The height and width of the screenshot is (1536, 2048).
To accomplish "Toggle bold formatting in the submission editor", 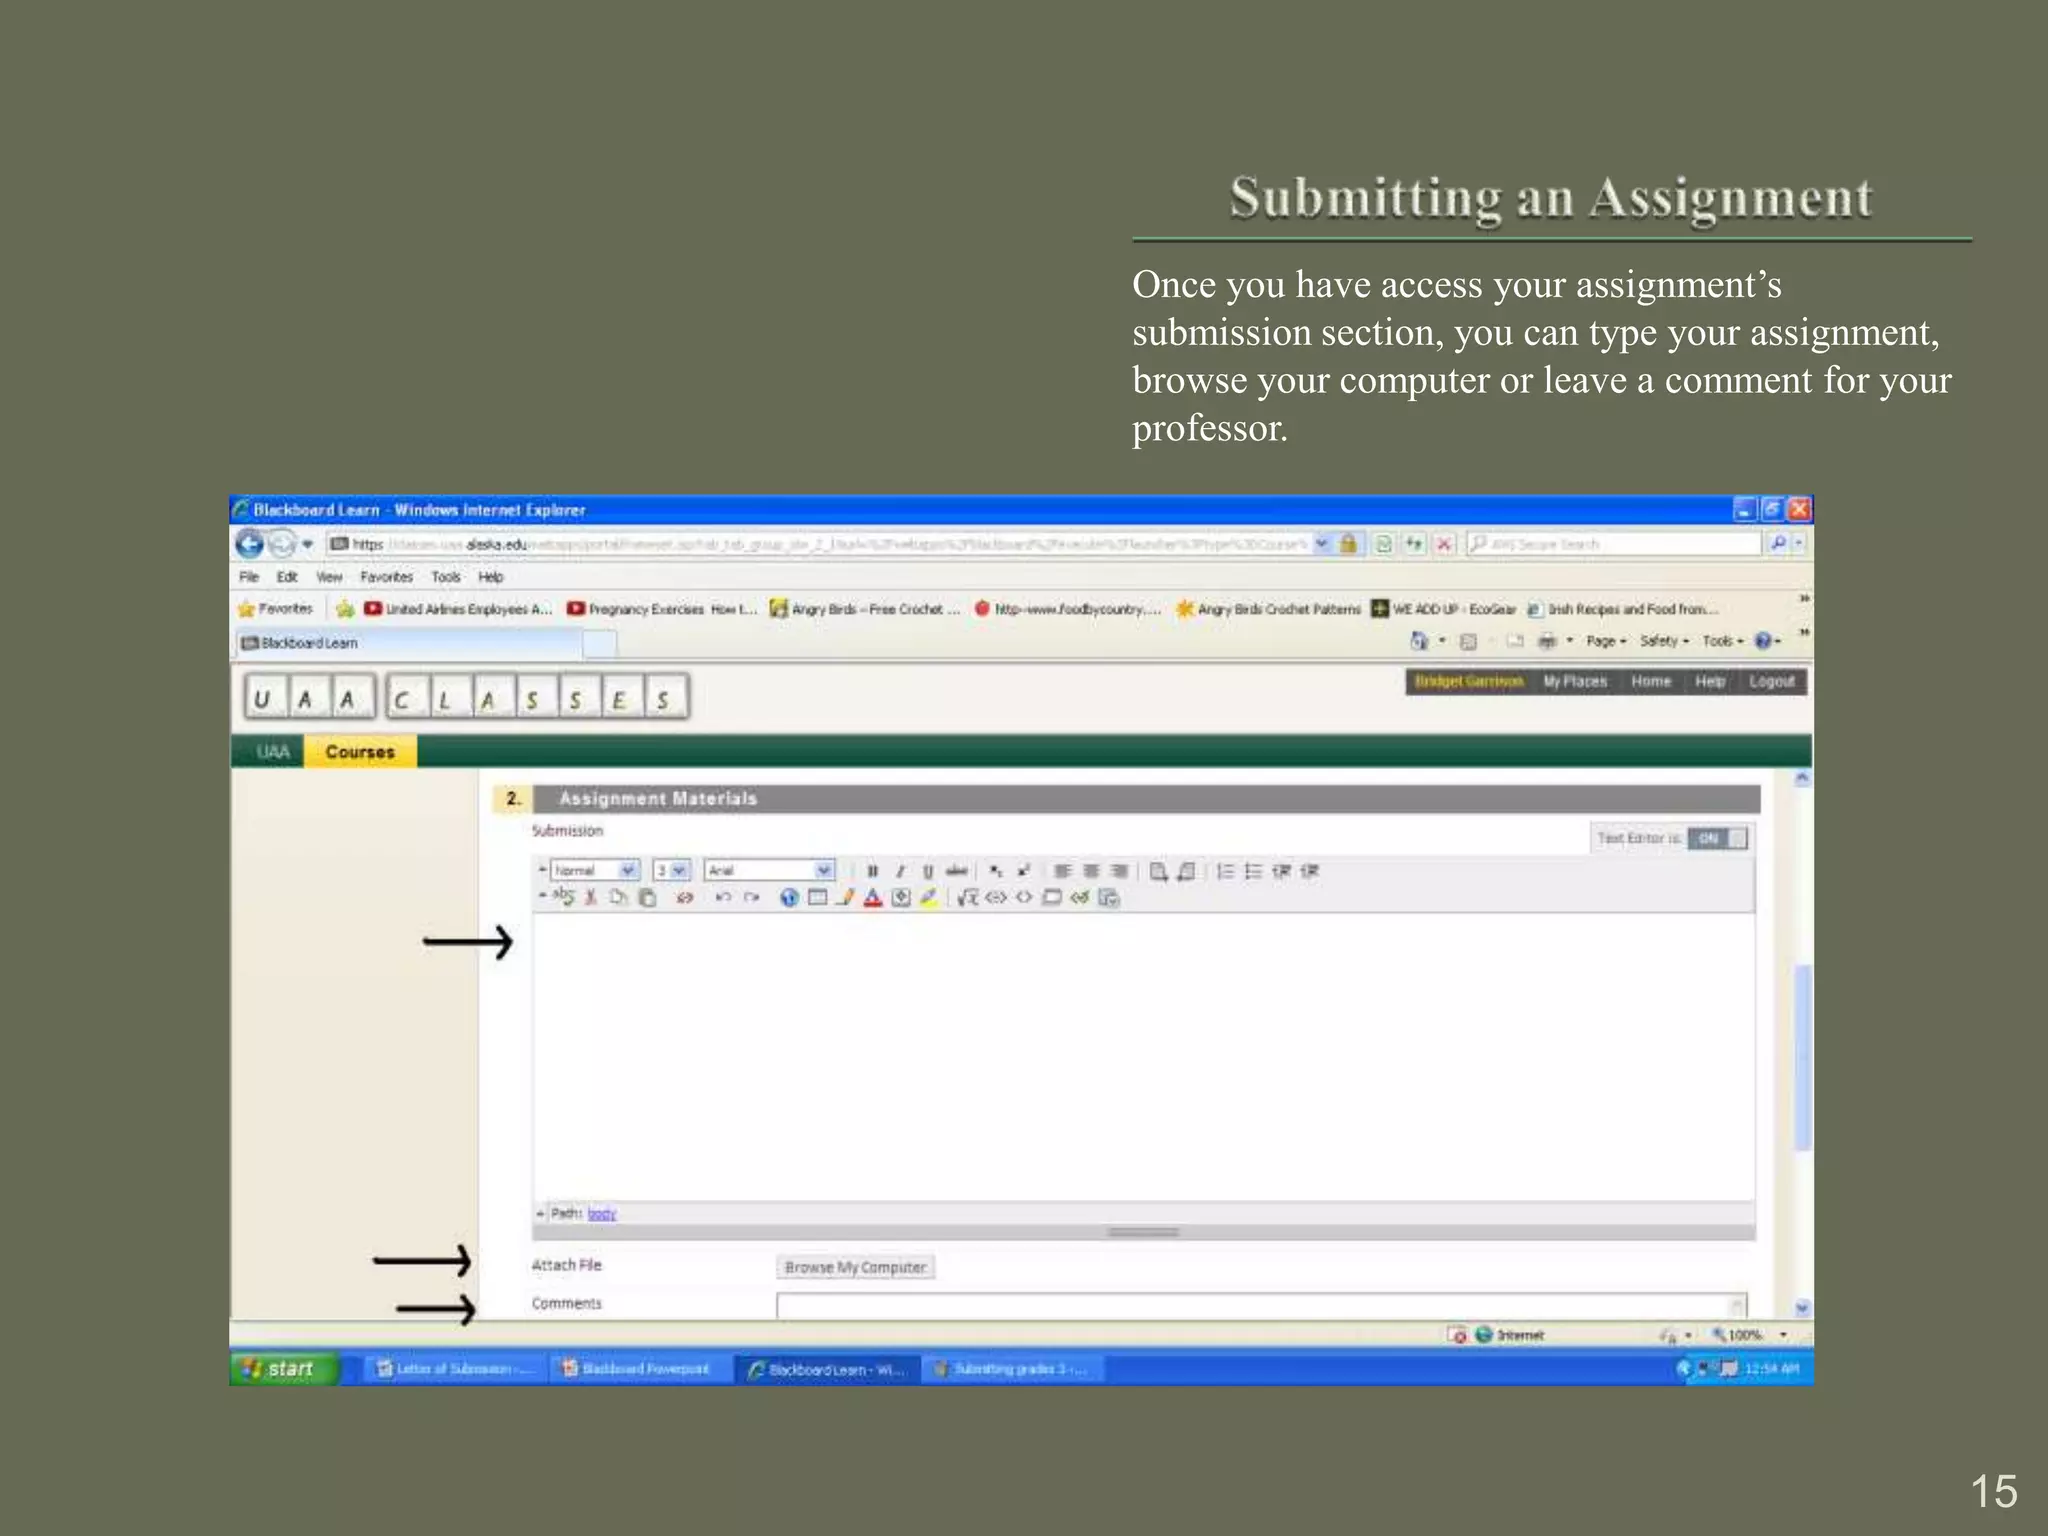I will [872, 871].
